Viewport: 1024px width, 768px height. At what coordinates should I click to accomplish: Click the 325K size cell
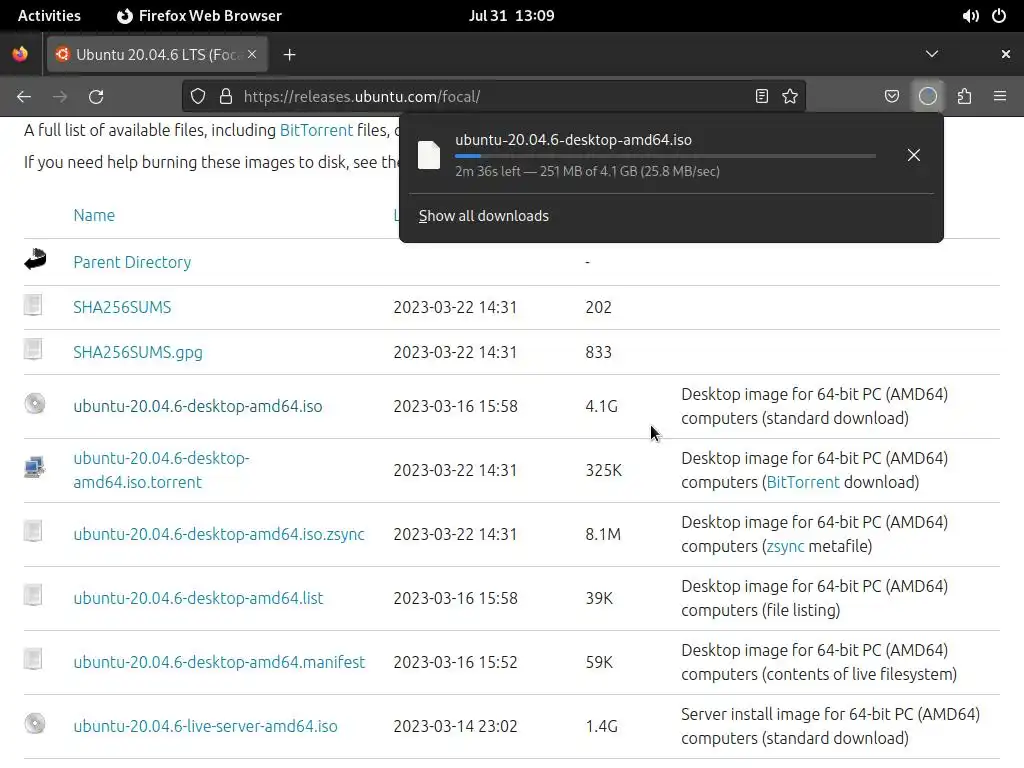[603, 470]
